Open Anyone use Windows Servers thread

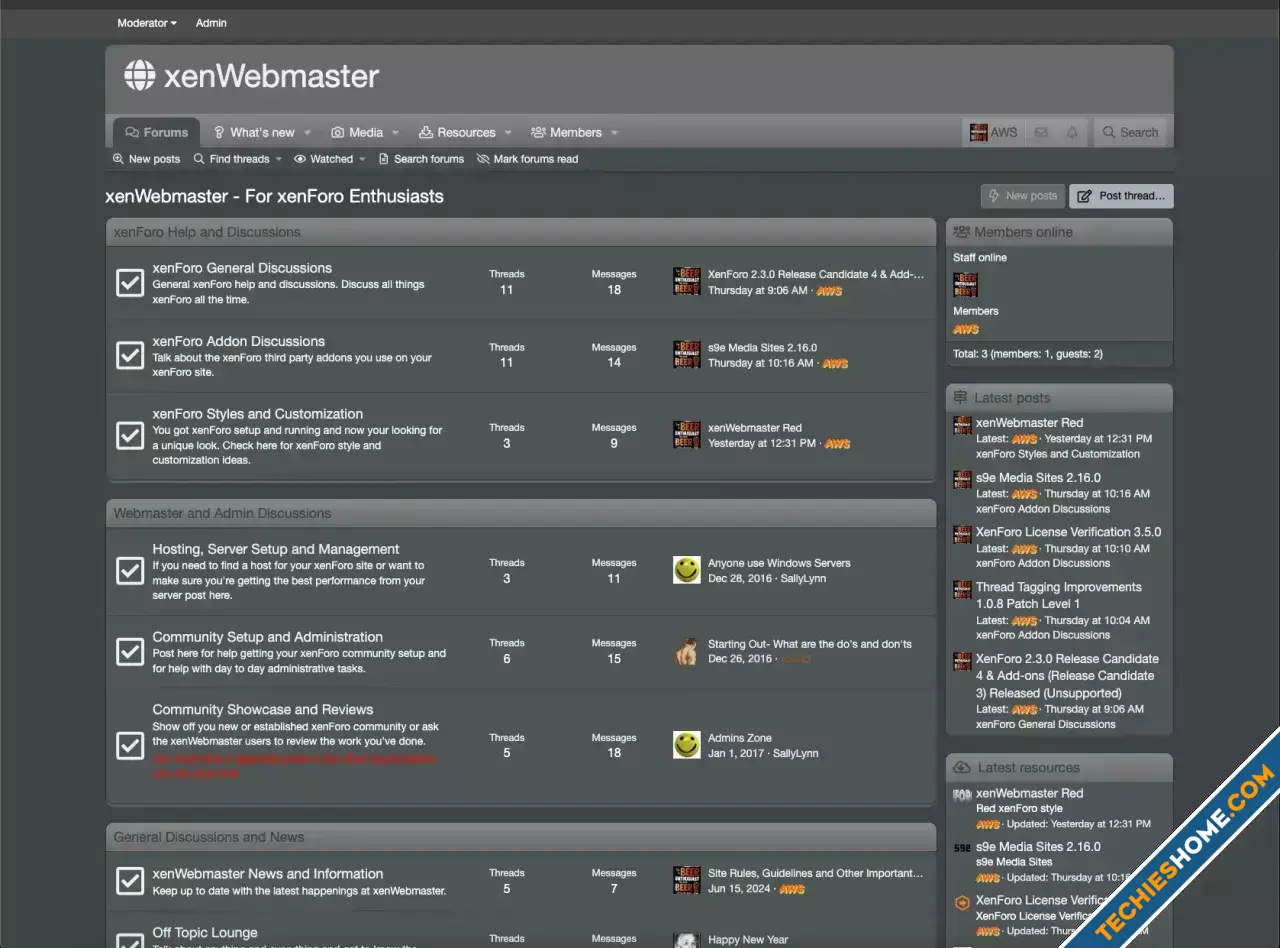point(779,563)
